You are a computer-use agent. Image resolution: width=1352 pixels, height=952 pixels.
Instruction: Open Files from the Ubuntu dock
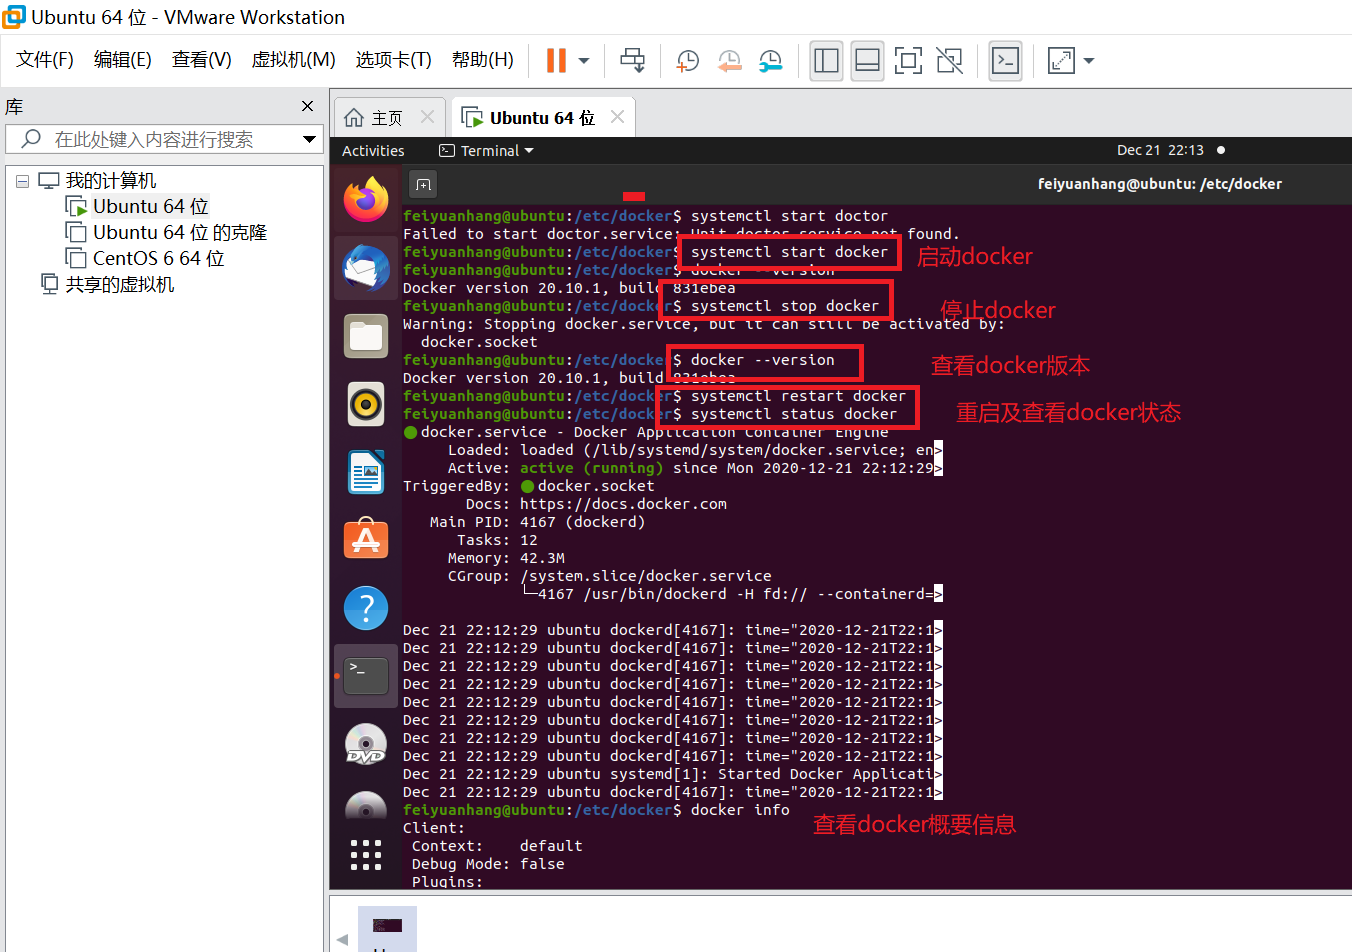pyautogui.click(x=366, y=336)
